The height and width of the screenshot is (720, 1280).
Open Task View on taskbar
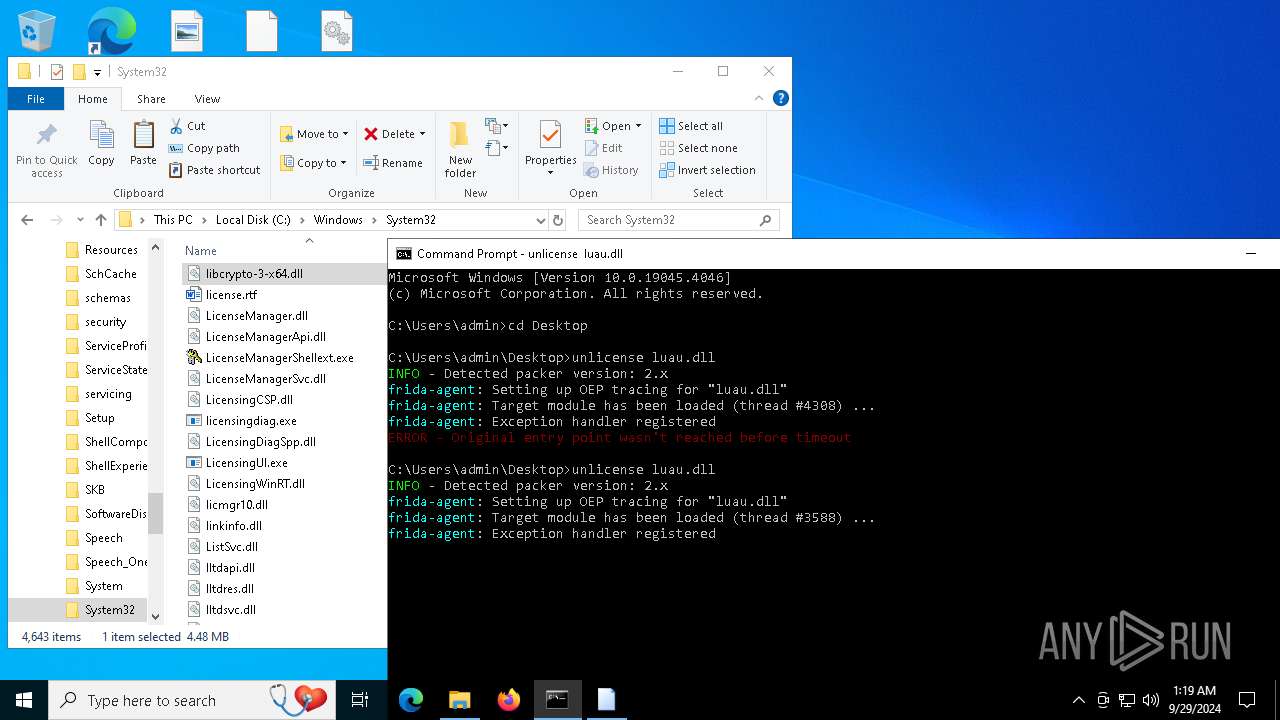click(x=360, y=700)
